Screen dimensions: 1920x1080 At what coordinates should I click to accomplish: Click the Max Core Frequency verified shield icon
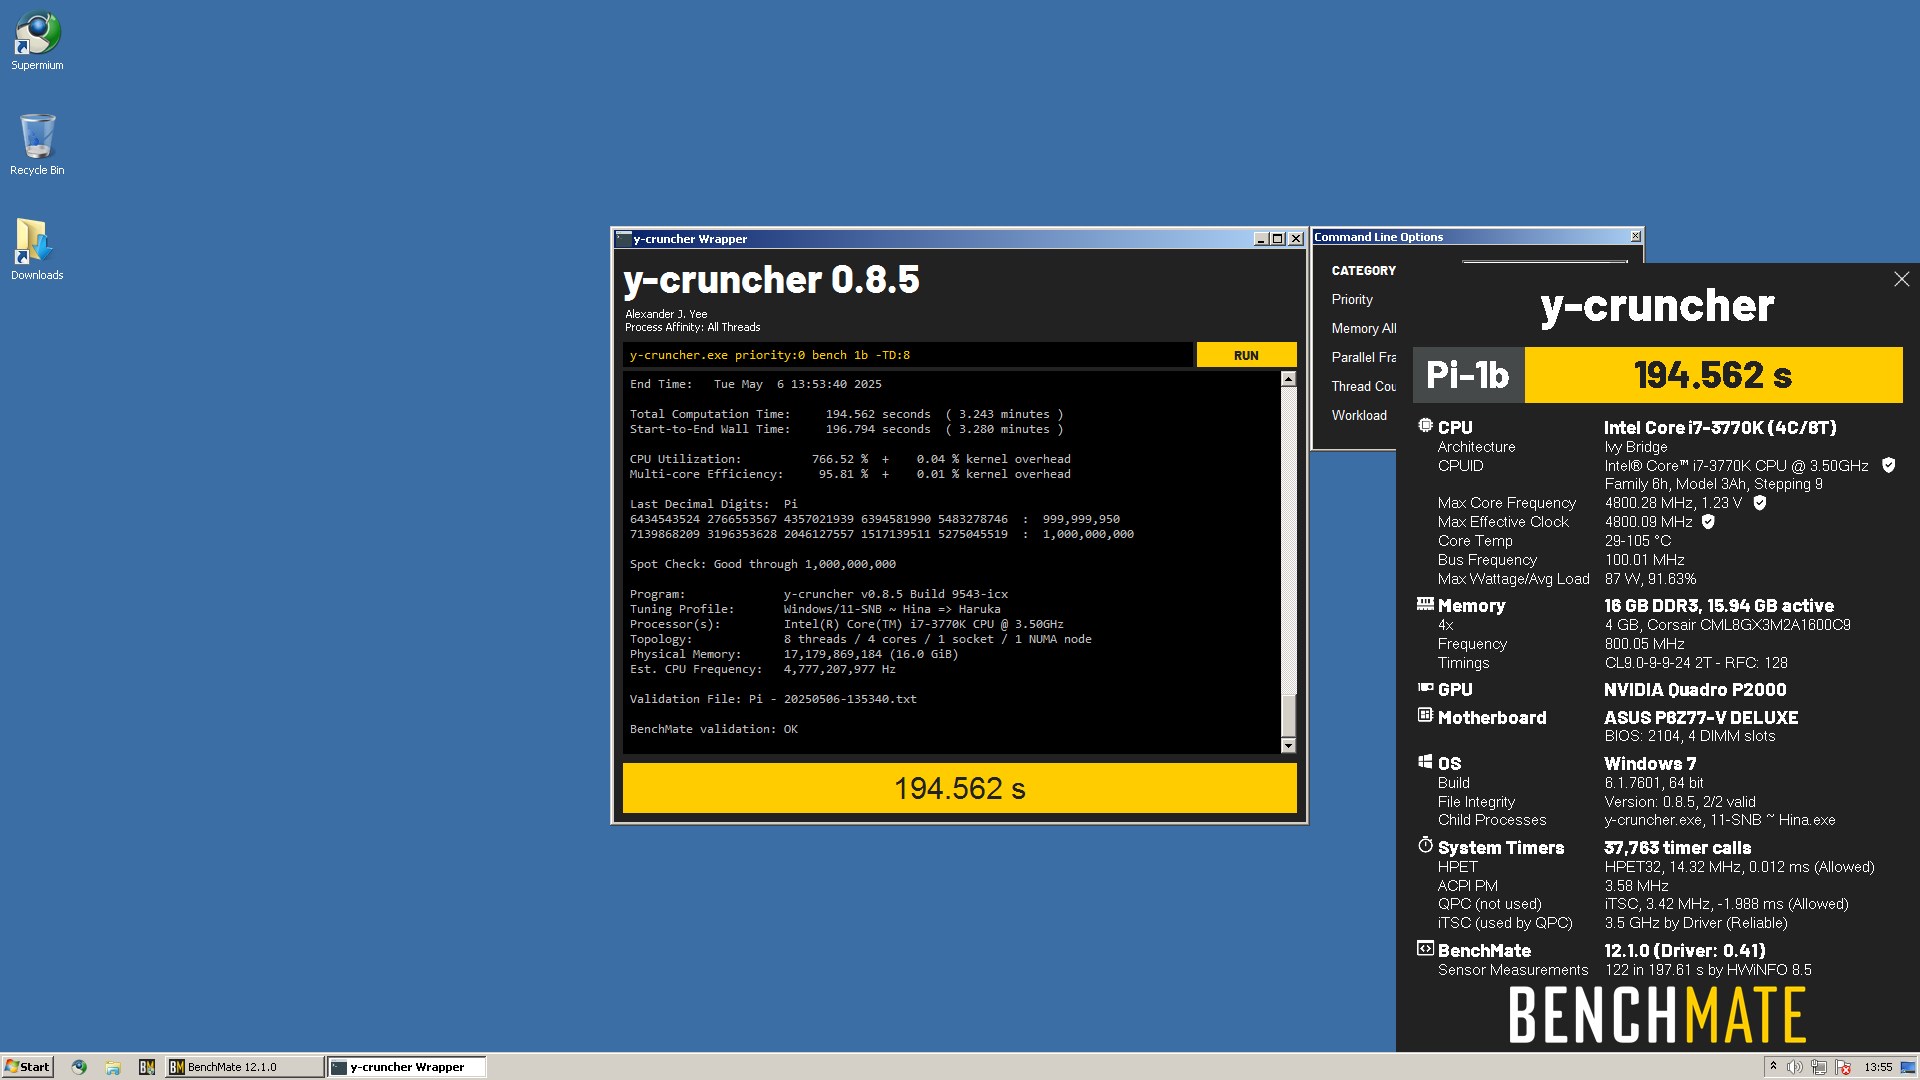(x=1759, y=503)
